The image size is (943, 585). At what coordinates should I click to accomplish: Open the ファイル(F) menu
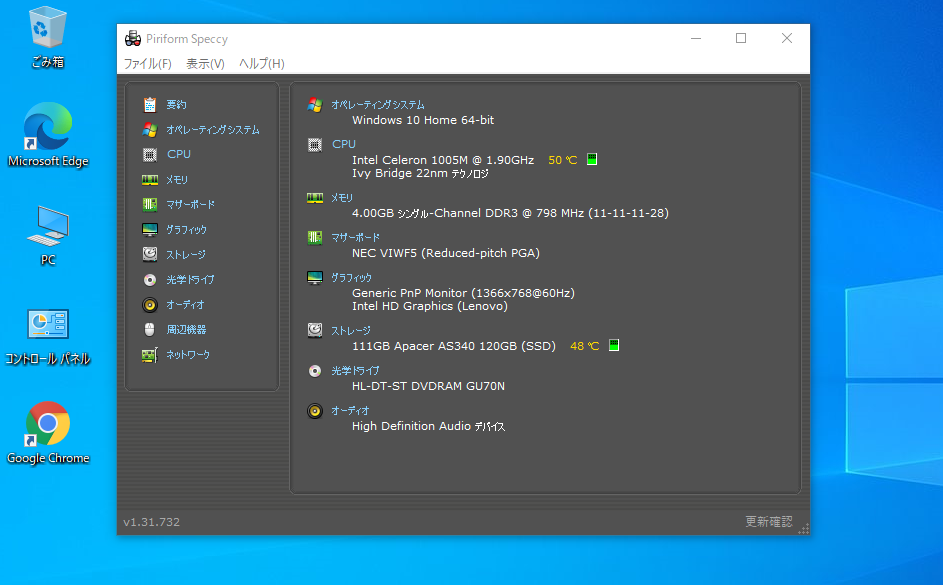147,64
